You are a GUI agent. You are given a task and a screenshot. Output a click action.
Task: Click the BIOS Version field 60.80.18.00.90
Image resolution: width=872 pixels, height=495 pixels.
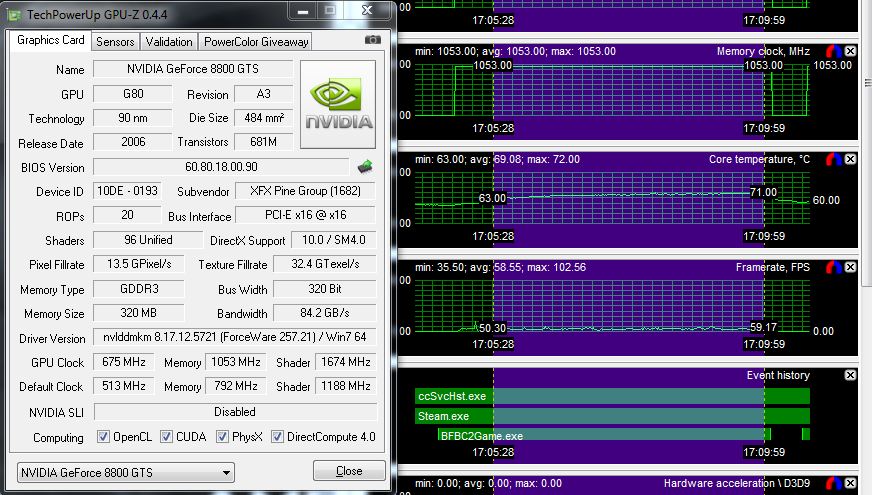(221, 167)
